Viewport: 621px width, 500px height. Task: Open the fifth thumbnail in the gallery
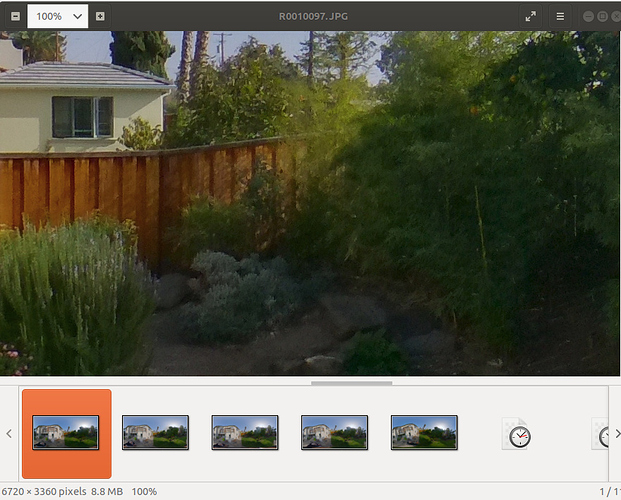pos(424,433)
